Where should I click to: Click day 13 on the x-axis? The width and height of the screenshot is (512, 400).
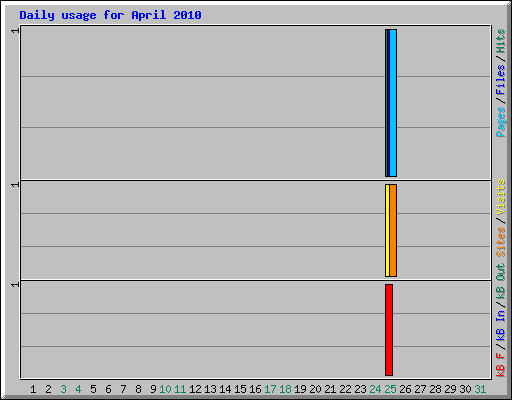(210, 389)
